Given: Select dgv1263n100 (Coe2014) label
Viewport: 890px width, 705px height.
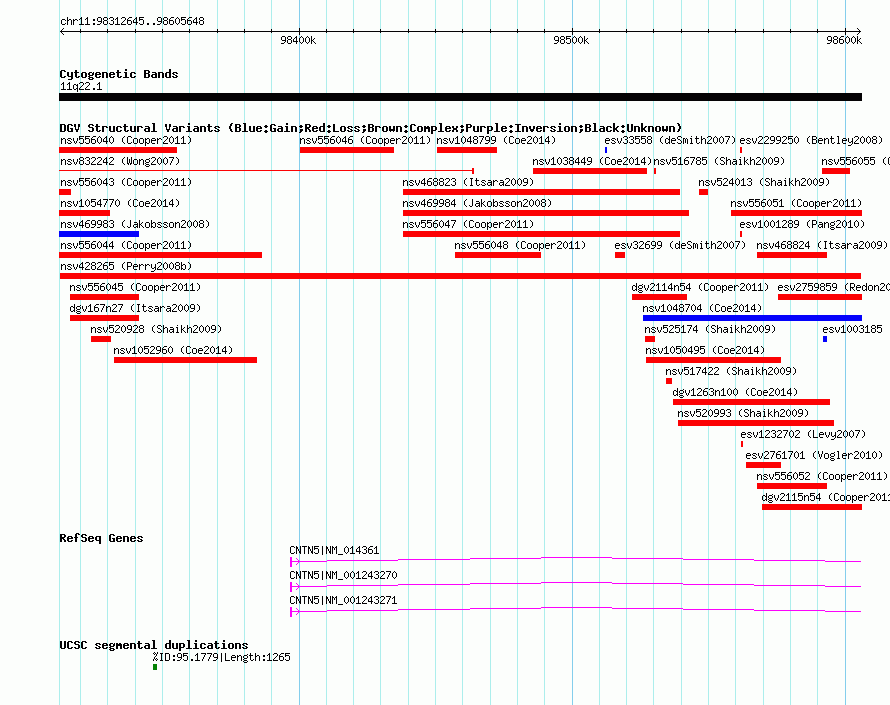Looking at the screenshot, I should pos(735,392).
